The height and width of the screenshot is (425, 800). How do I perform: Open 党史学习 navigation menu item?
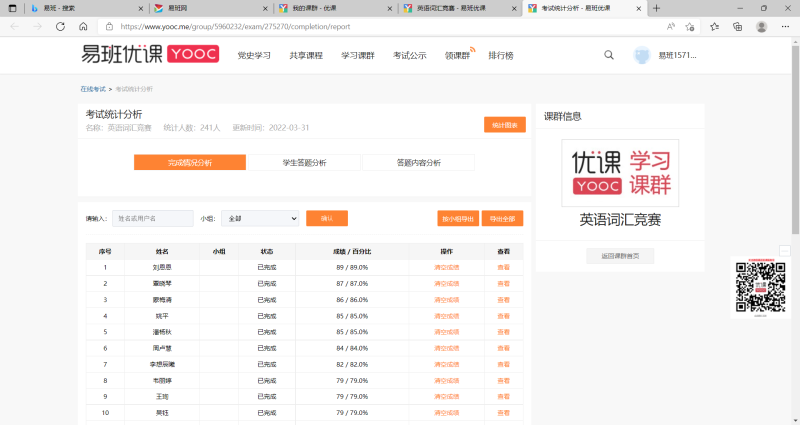click(255, 56)
